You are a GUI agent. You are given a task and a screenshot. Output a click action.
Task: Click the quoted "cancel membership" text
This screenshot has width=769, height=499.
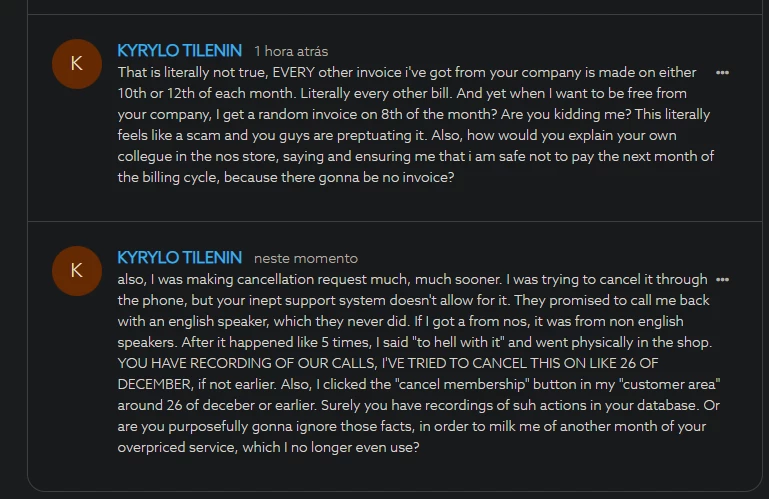(x=499, y=384)
